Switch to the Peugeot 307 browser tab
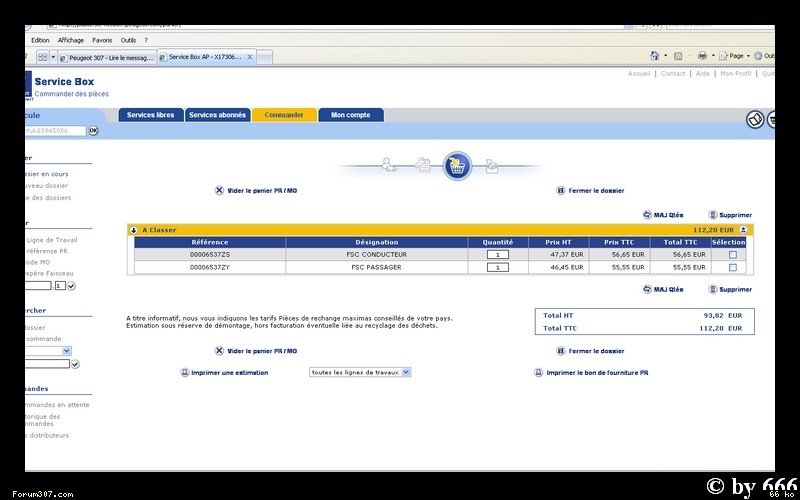800x500 pixels. click(x=107, y=58)
